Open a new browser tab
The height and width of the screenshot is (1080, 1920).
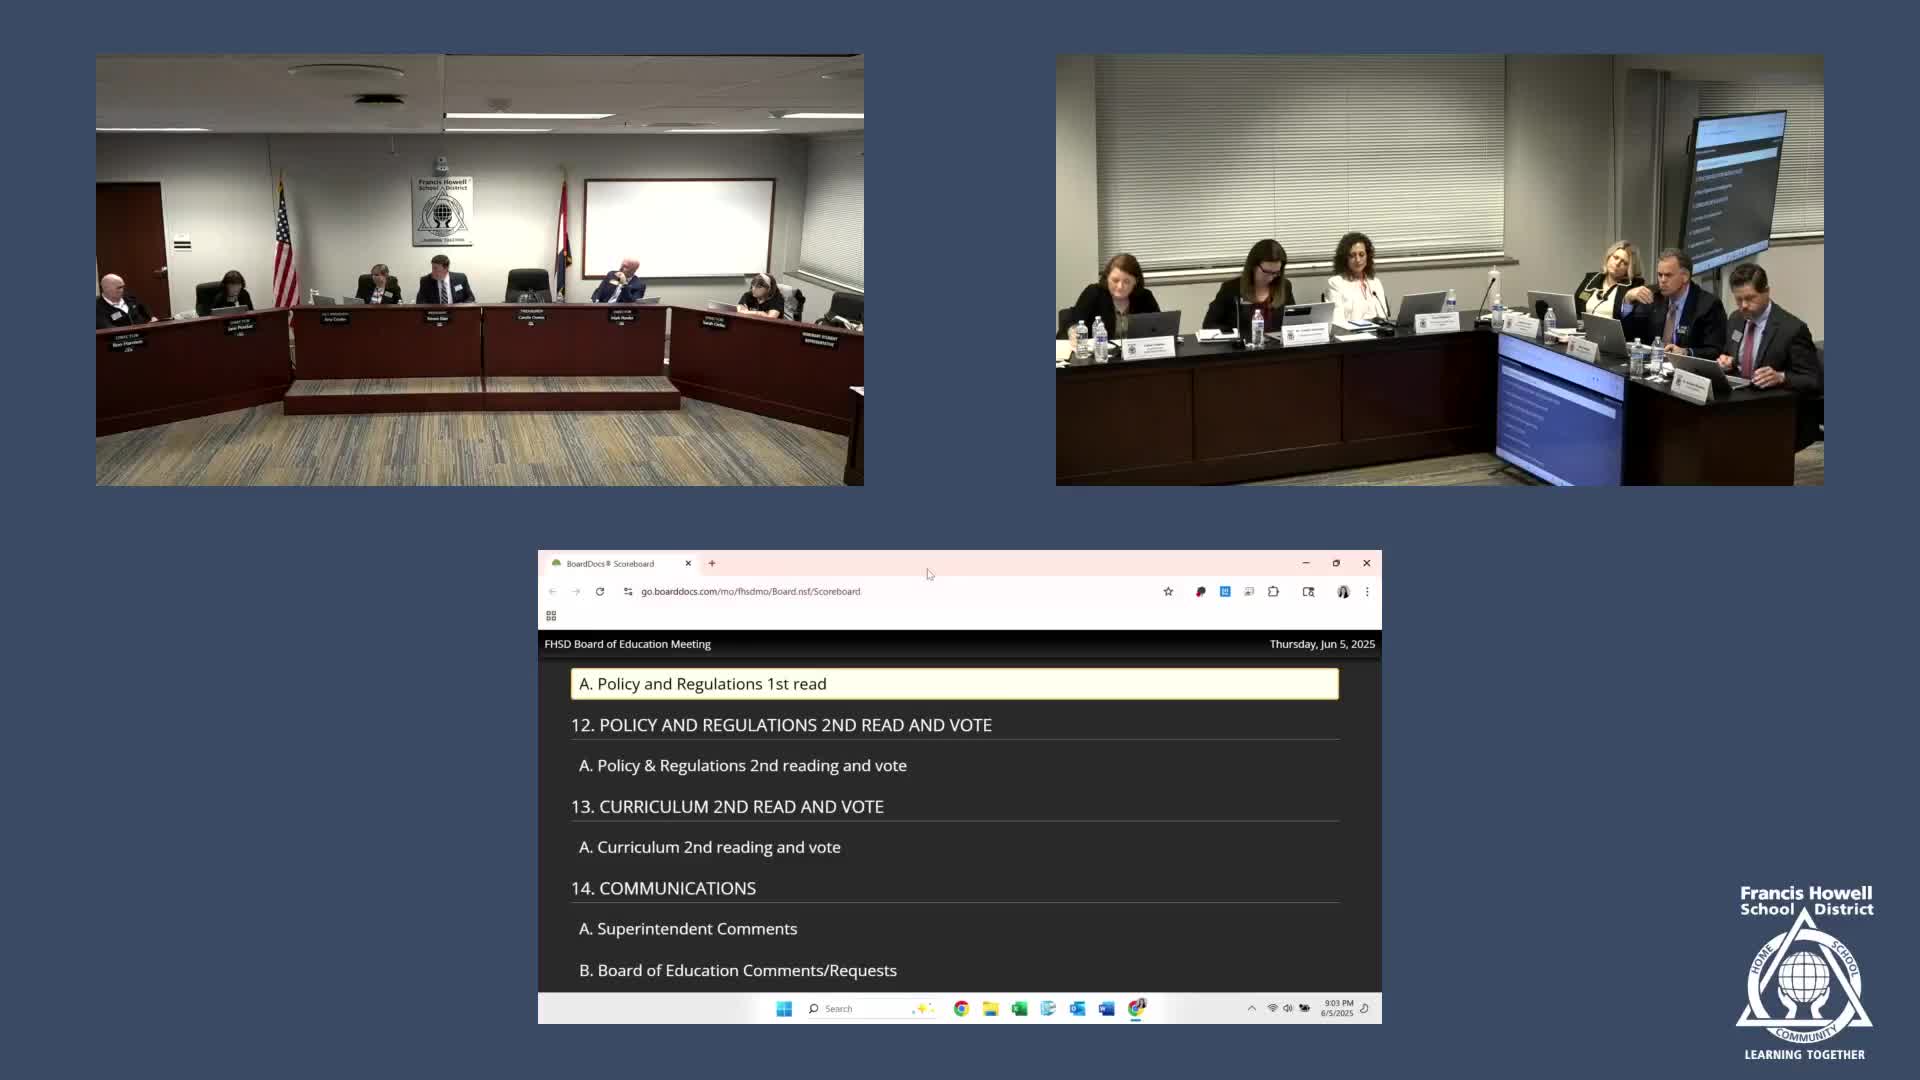[x=712, y=564]
